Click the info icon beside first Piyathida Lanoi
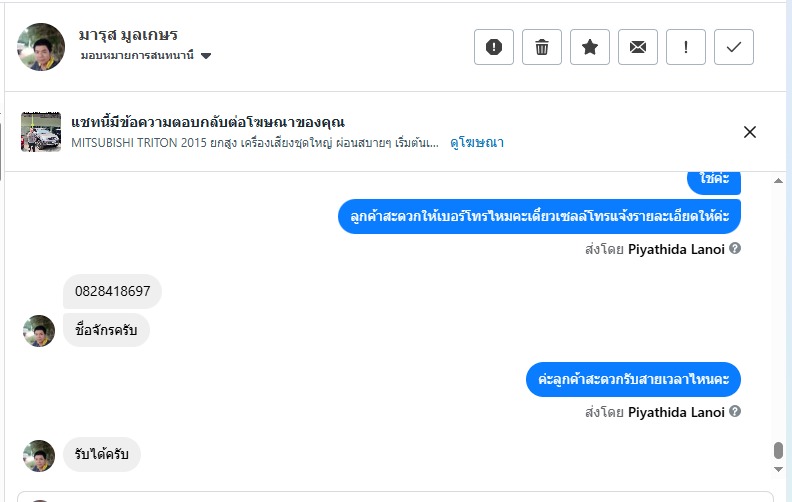This screenshot has width=792, height=502. coord(735,248)
